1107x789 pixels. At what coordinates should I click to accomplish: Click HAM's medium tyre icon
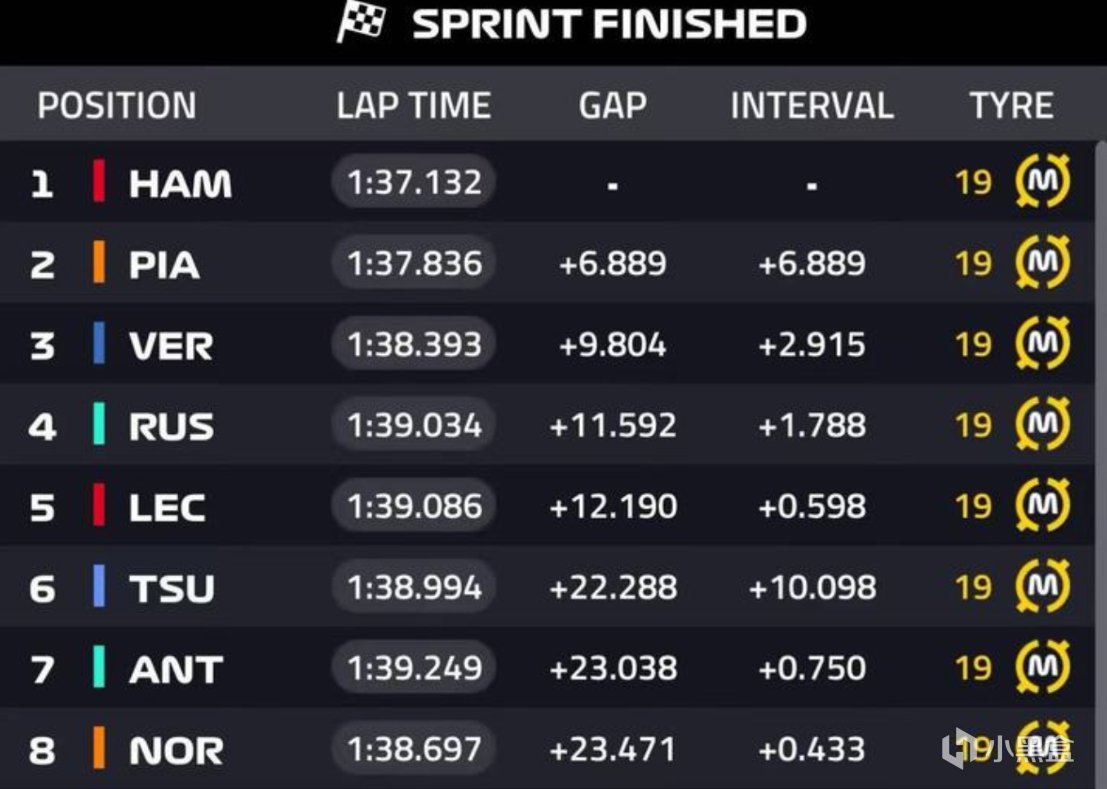click(x=1042, y=182)
